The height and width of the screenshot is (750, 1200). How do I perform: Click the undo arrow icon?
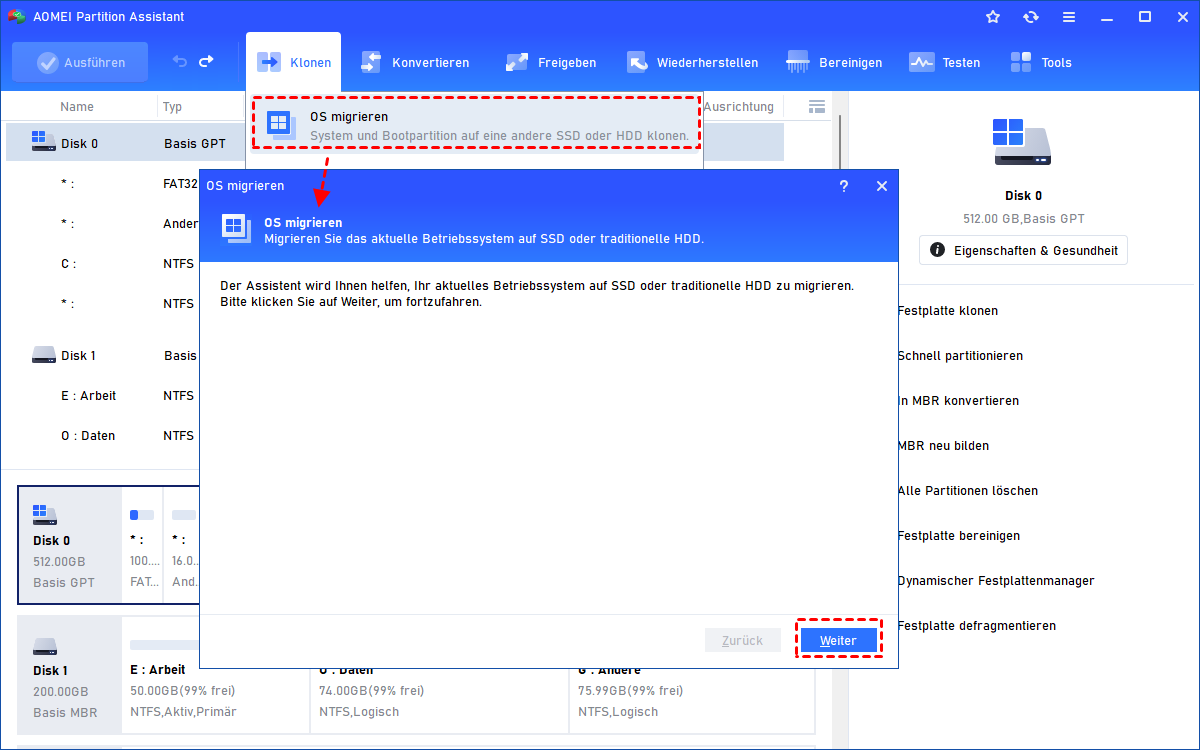179,62
